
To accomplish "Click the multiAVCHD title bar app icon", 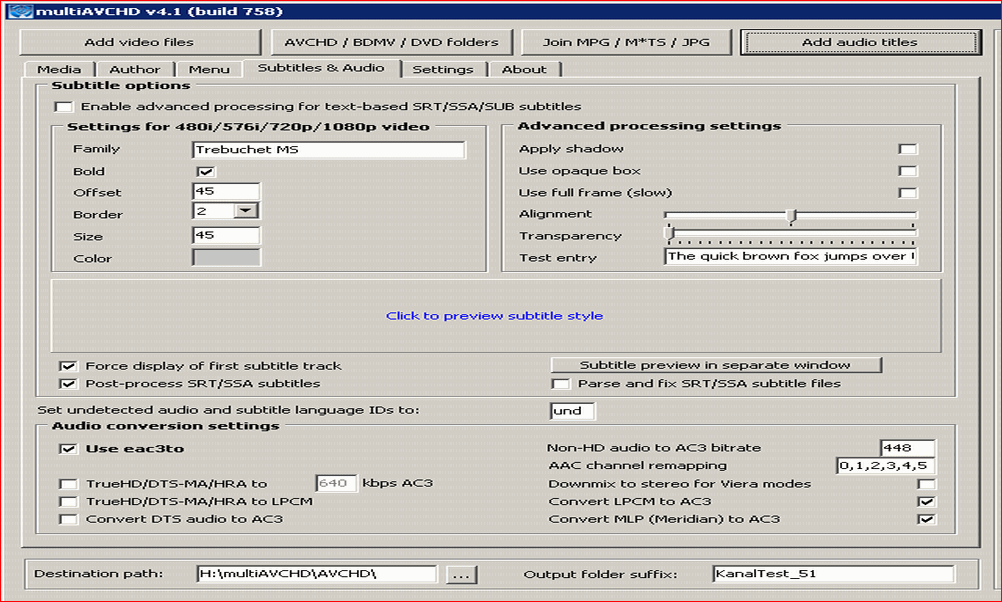I will (14, 11).
